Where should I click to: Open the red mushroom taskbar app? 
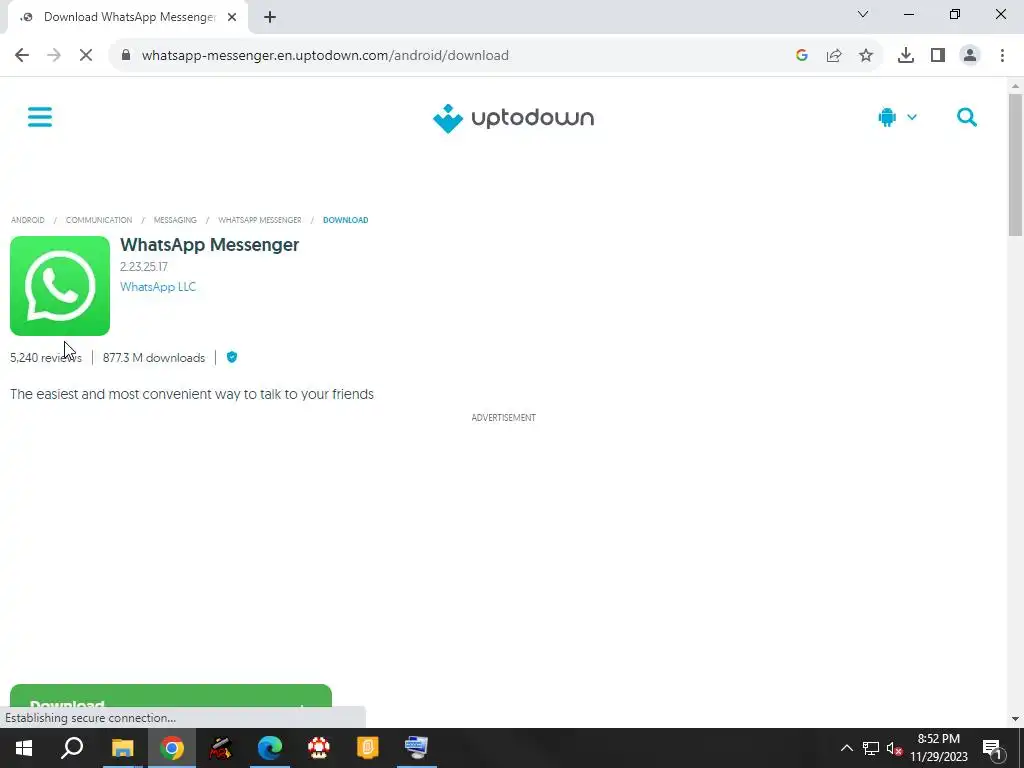pyautogui.click(x=319, y=748)
